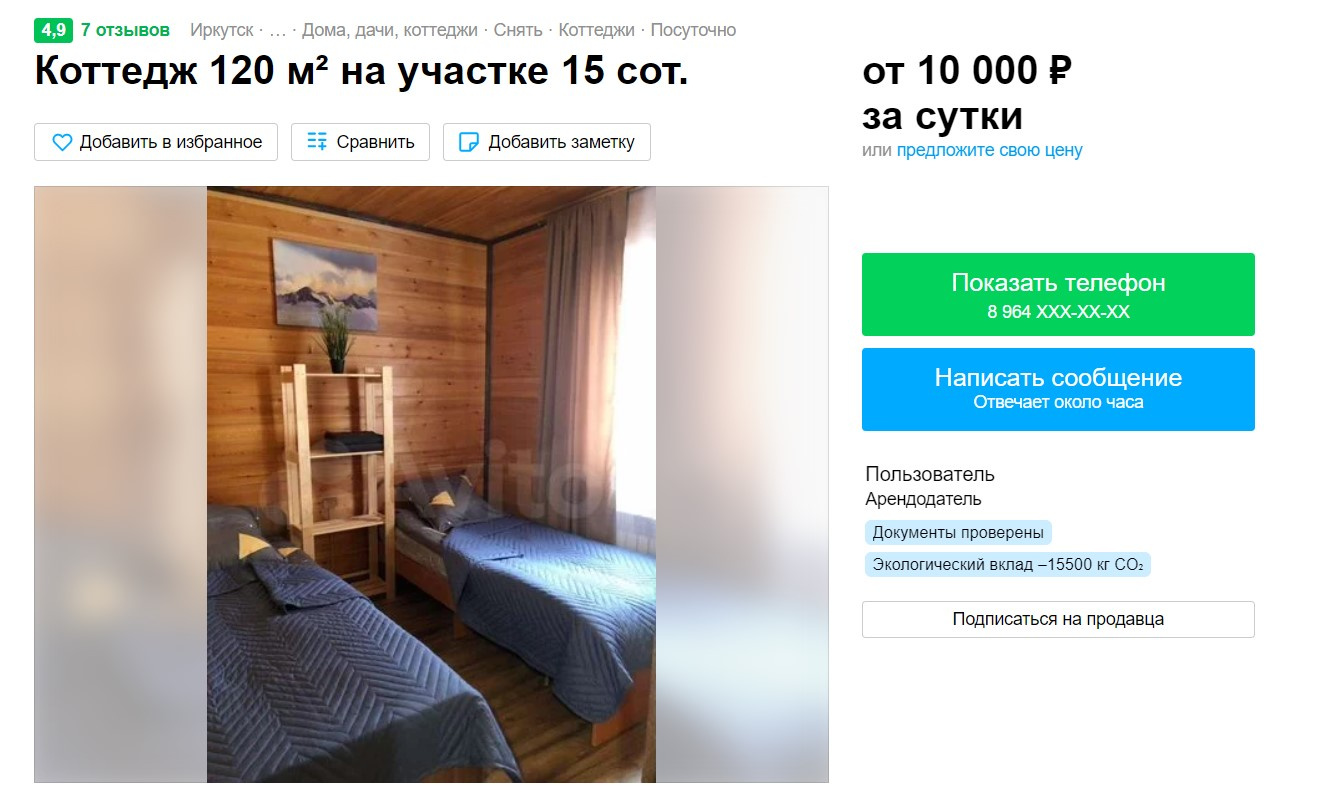The height and width of the screenshot is (797, 1334).
Task: Select the Снять breadcrumb item
Action: [x=518, y=30]
